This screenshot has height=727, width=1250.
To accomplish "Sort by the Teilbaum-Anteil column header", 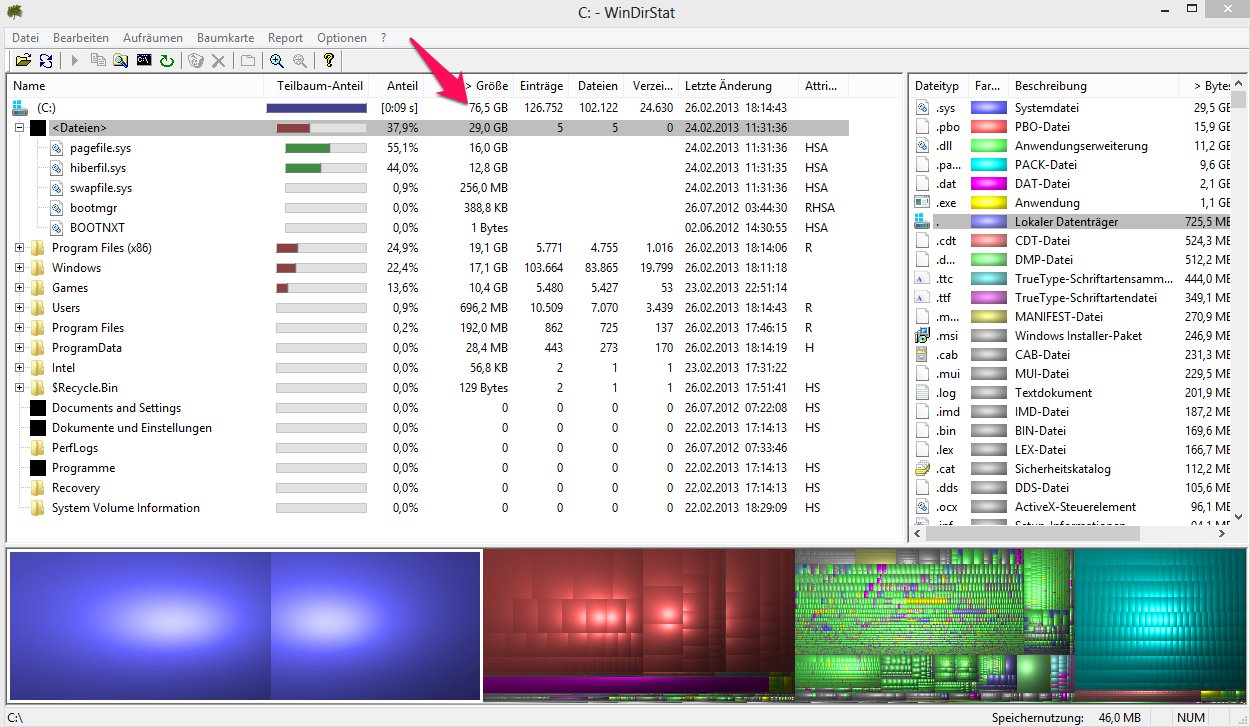I will tap(315, 86).
